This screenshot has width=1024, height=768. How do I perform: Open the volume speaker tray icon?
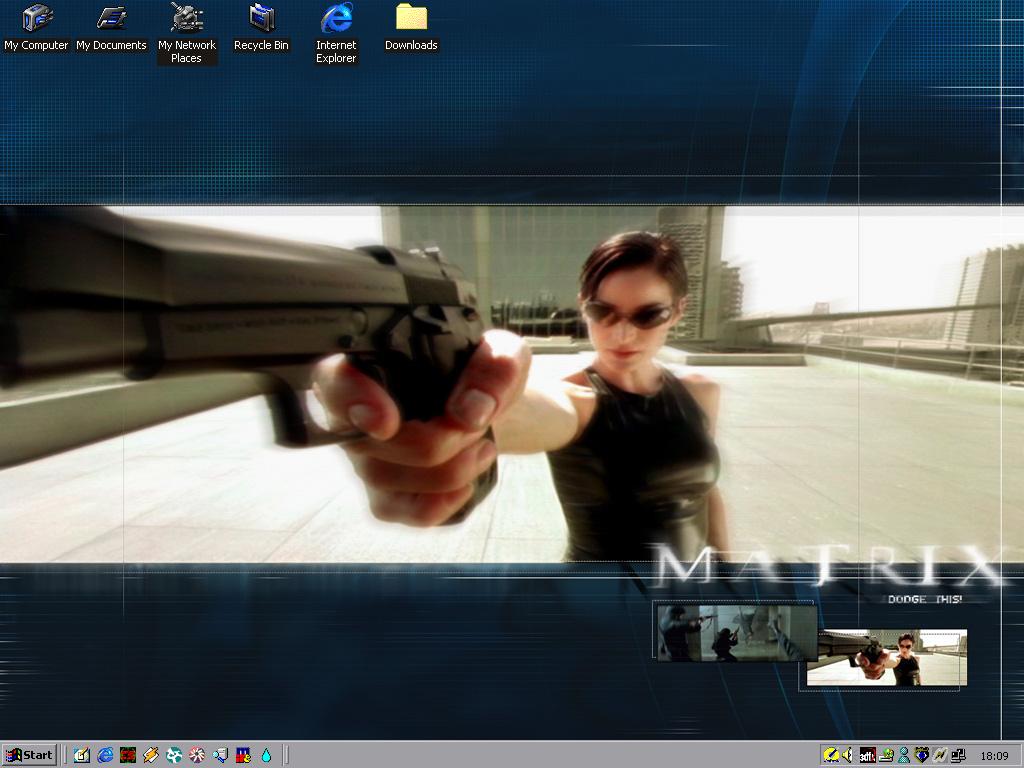847,755
